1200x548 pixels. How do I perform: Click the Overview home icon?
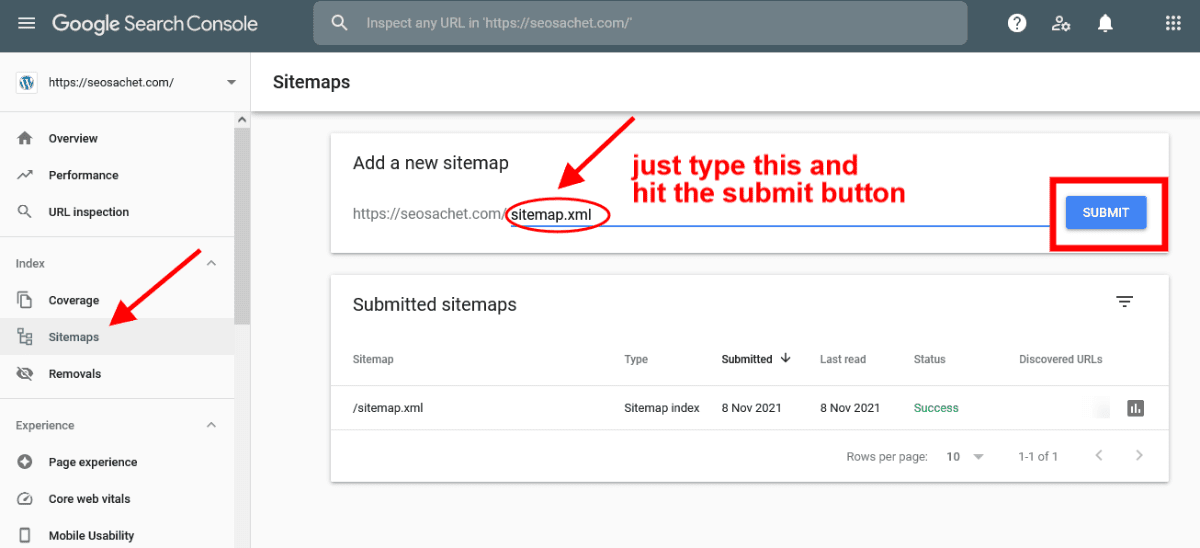(x=25, y=138)
